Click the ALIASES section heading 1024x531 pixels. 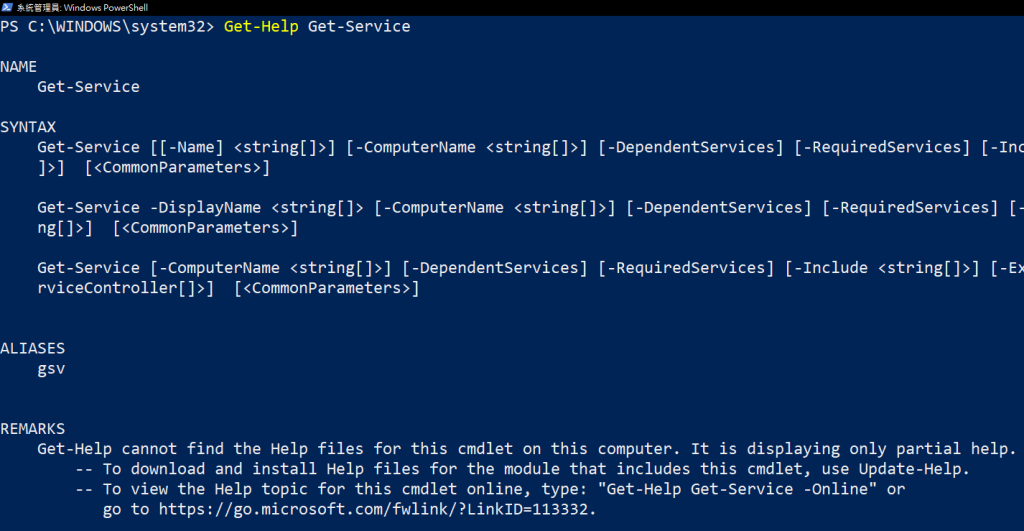33,348
